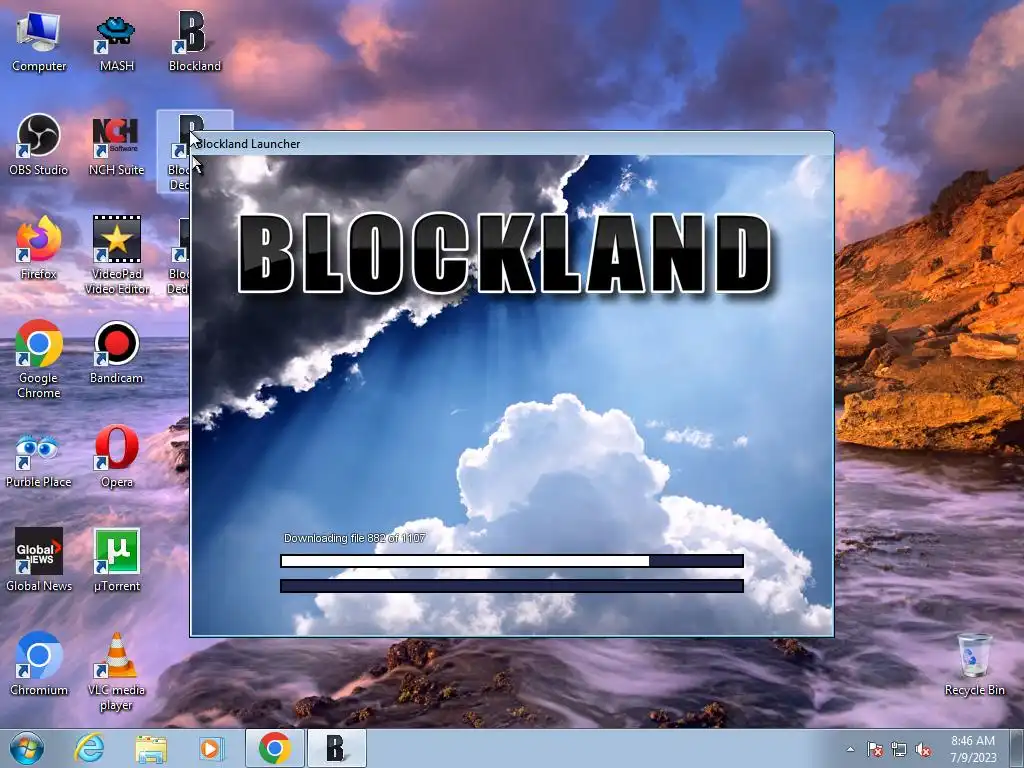Screen dimensions: 1024x768
Task: Open the clock showing 8:46 AM
Action: (x=973, y=749)
